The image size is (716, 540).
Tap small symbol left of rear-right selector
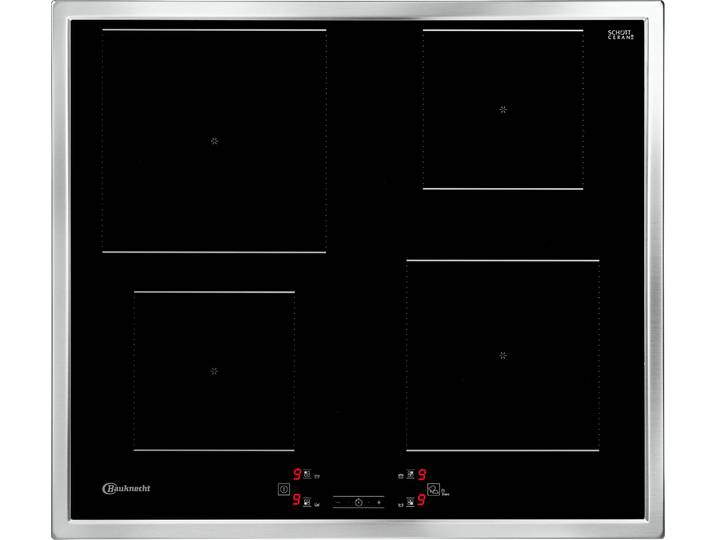[401, 477]
